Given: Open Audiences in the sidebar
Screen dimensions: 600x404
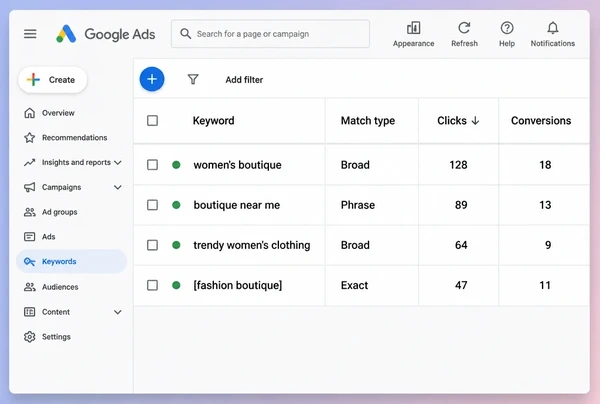Looking at the screenshot, I should click(x=60, y=287).
